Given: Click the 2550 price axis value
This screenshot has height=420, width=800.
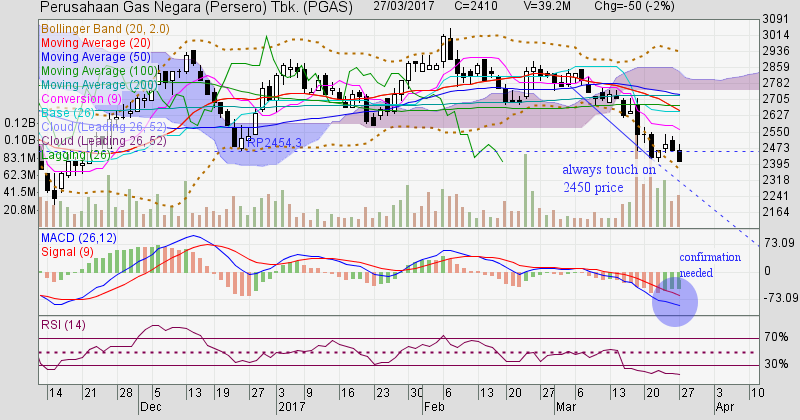Looking at the screenshot, I should pos(776,132).
